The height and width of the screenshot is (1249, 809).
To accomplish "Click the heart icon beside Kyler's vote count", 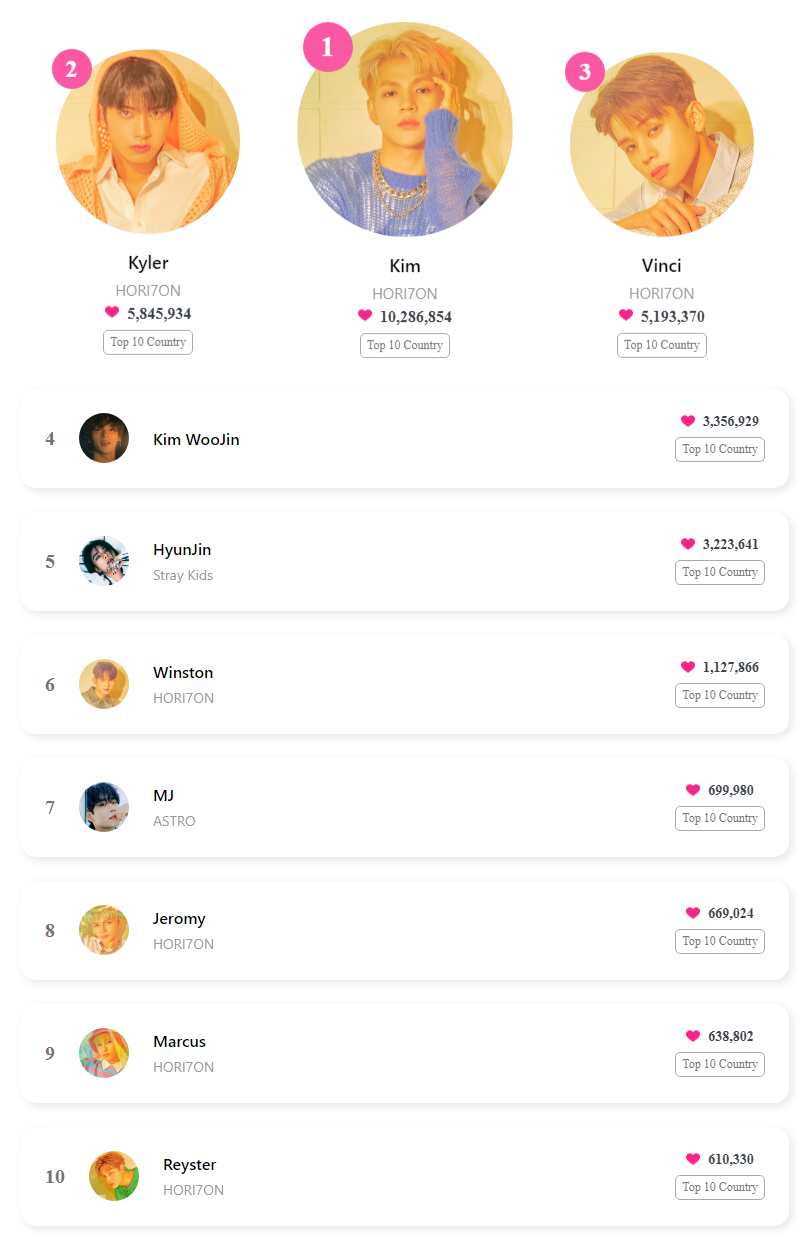I will (x=112, y=313).
